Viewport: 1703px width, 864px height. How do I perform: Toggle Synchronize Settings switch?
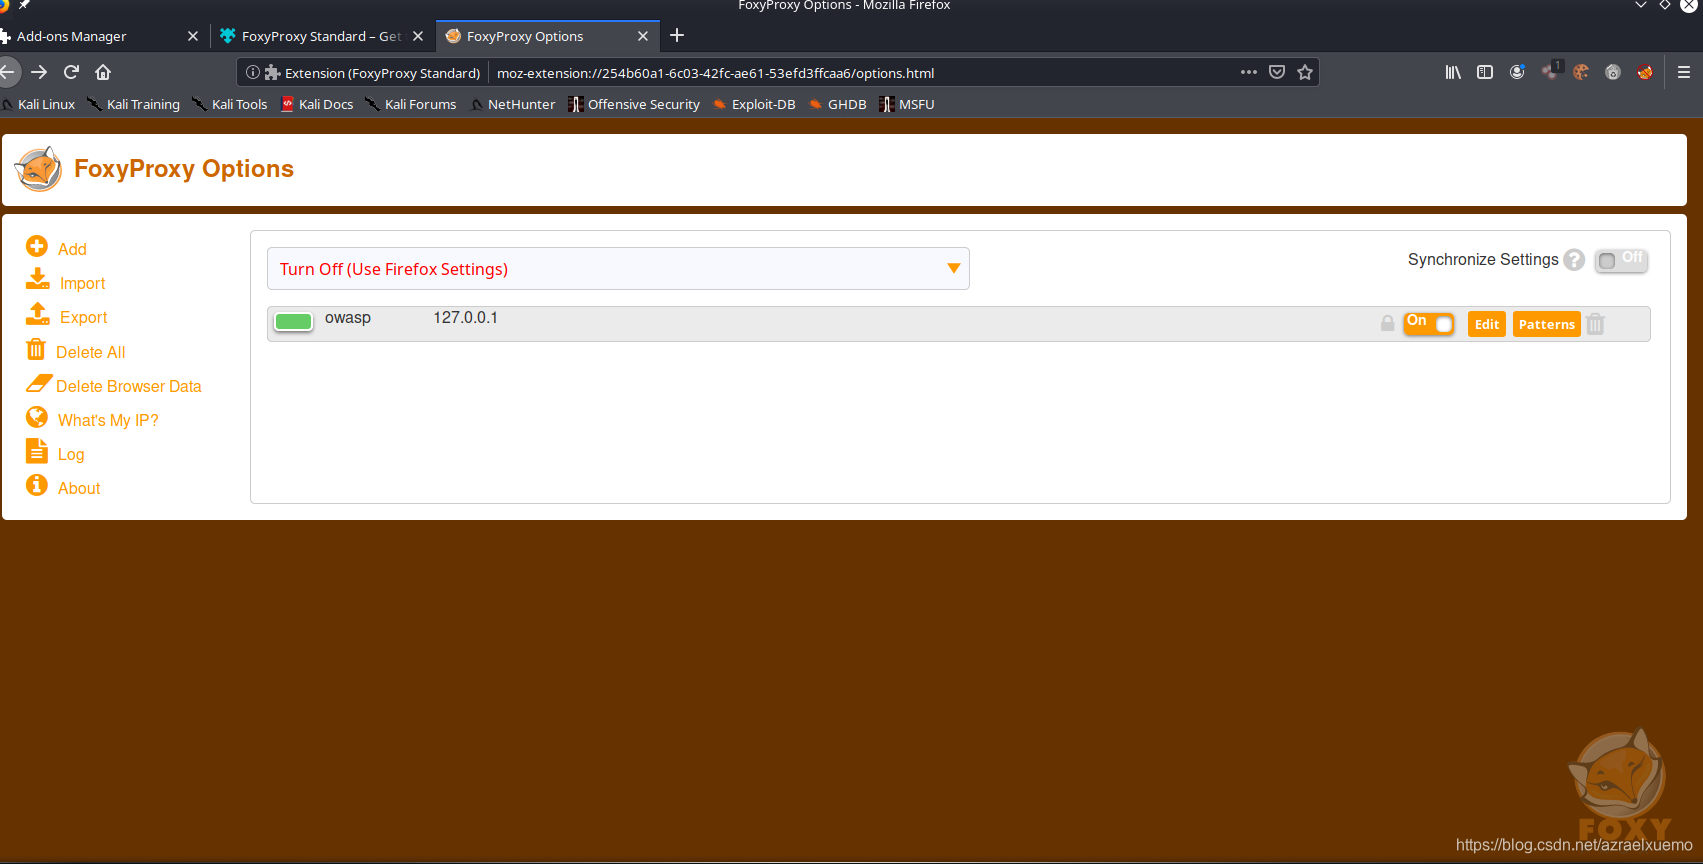pyautogui.click(x=1621, y=260)
